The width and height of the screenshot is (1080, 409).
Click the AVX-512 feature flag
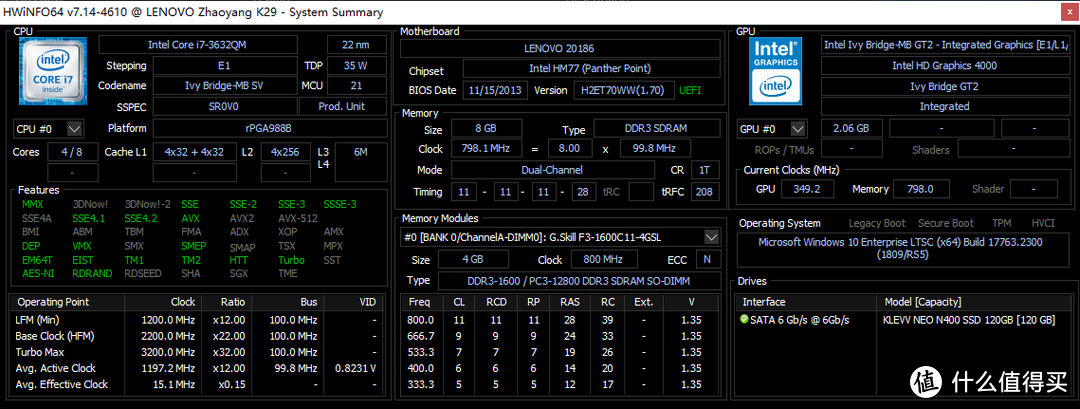pos(298,218)
